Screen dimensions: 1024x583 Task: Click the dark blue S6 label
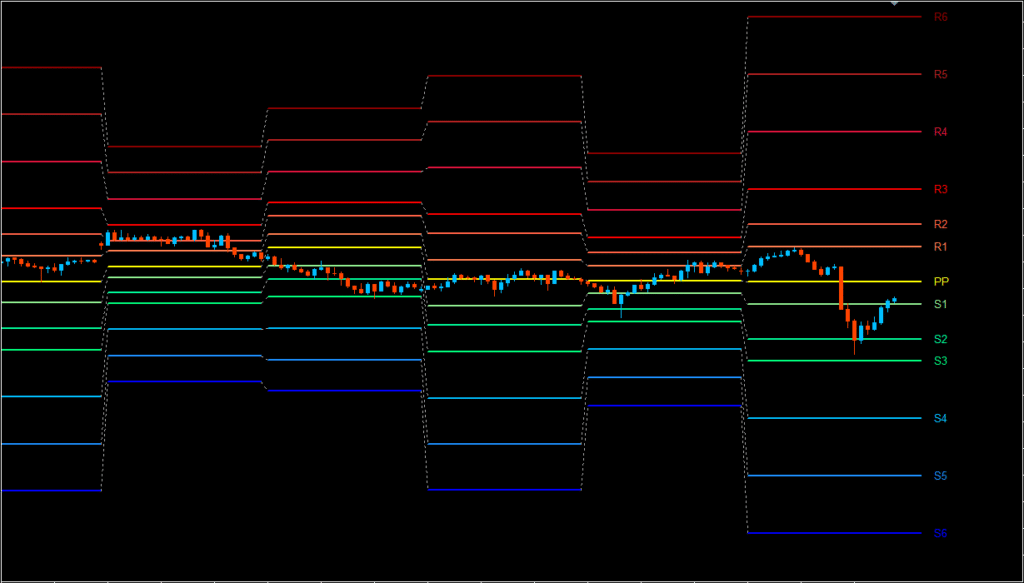point(940,533)
